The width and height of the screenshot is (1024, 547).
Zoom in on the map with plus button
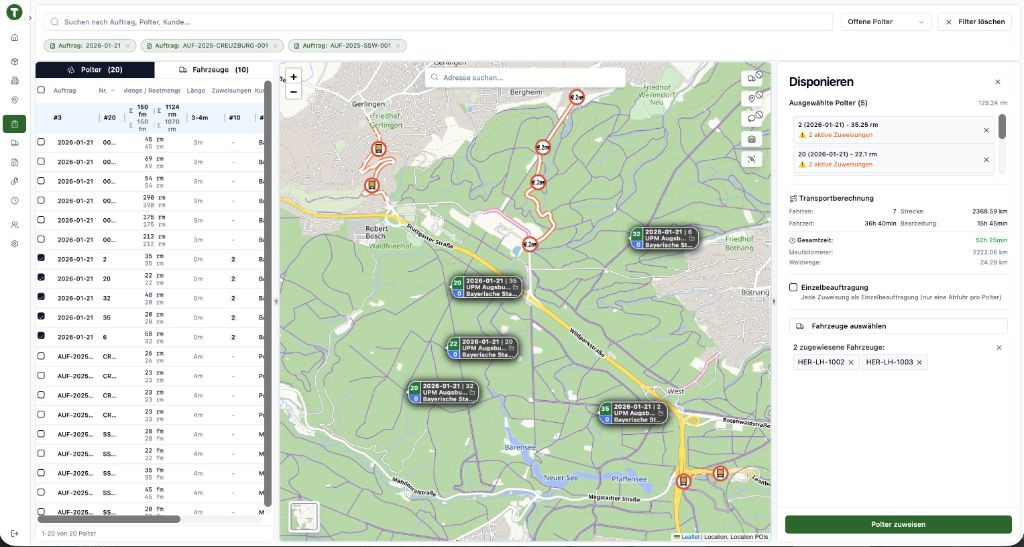pos(293,76)
